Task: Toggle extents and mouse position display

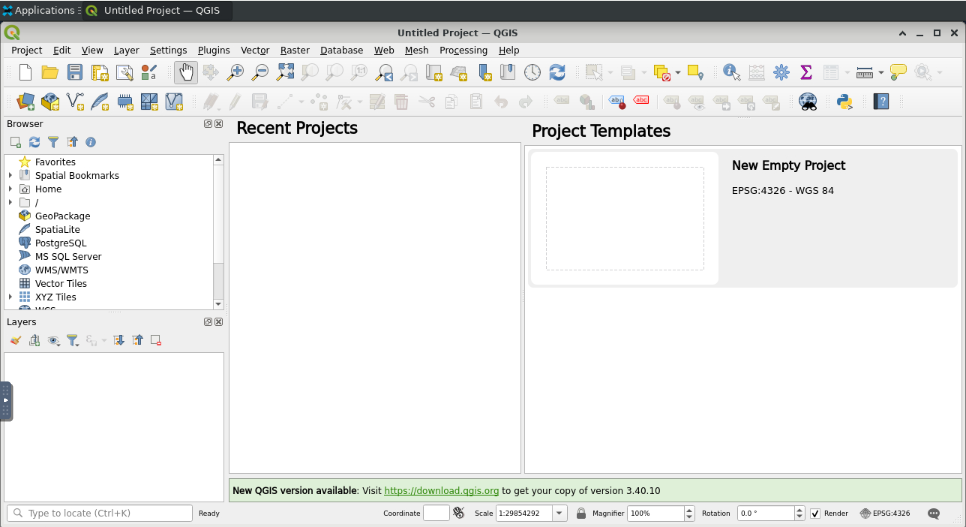Action: (459, 513)
